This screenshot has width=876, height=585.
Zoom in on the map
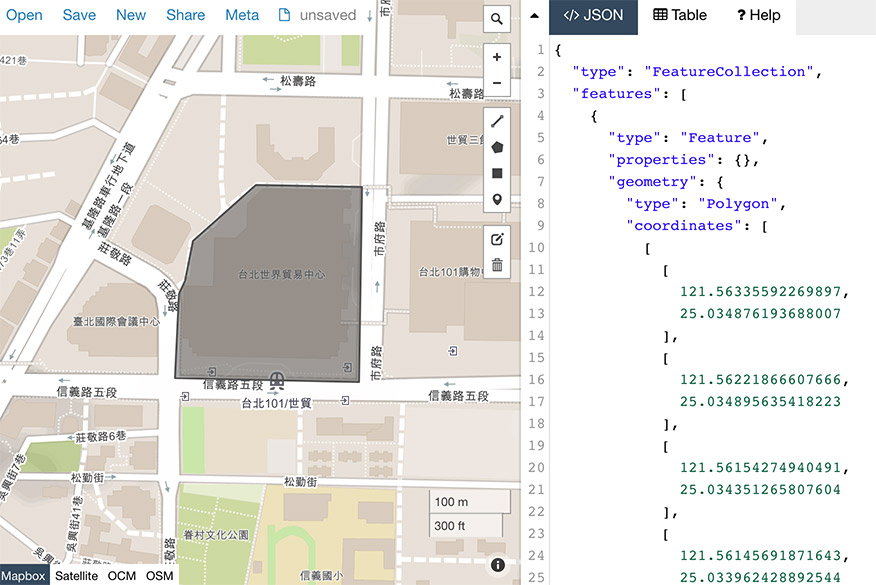(x=496, y=58)
